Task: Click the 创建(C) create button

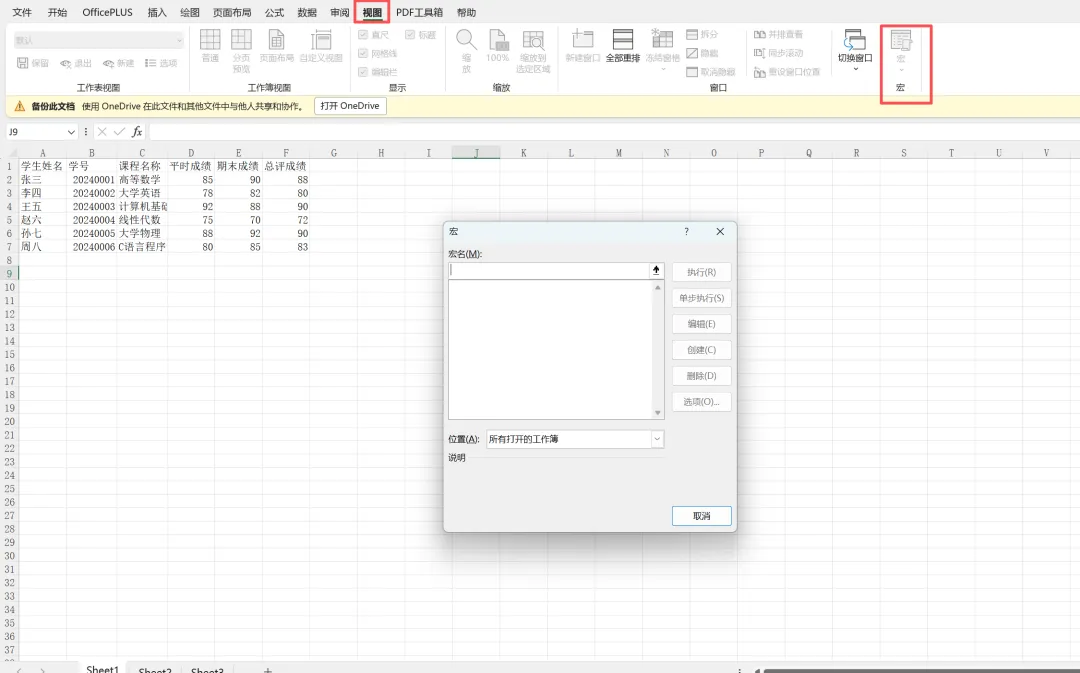Action: [x=701, y=350]
